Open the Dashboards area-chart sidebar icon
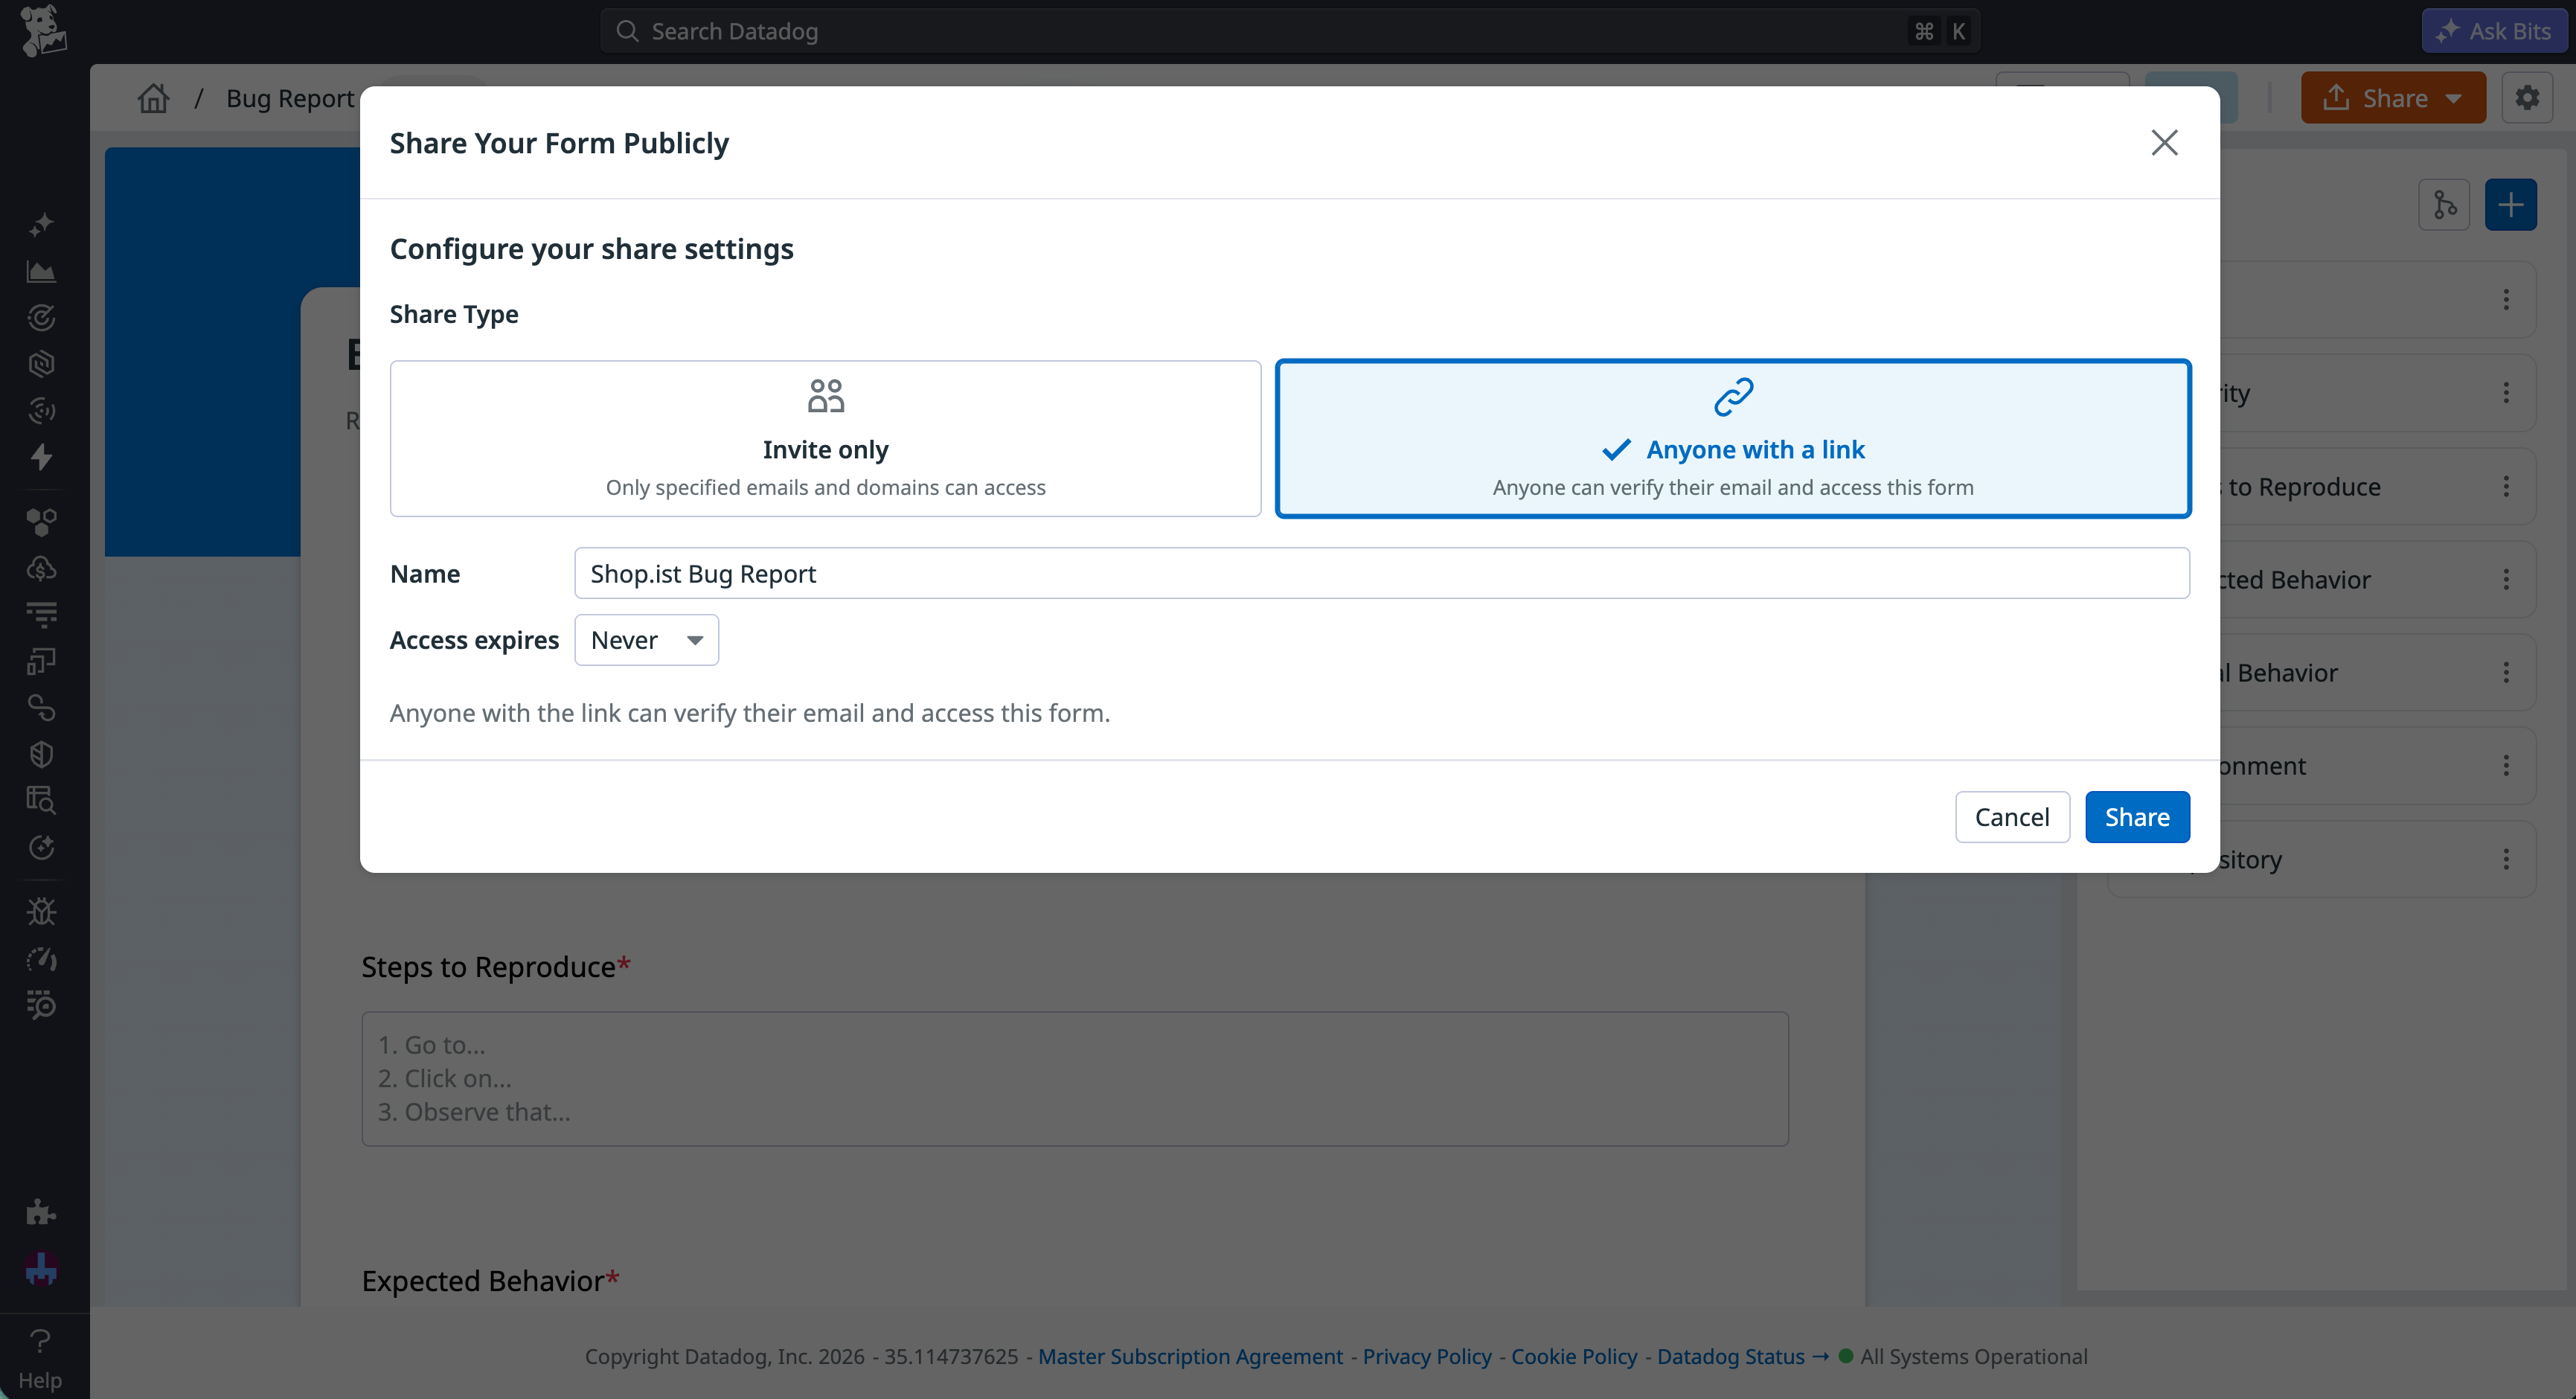 [41, 271]
